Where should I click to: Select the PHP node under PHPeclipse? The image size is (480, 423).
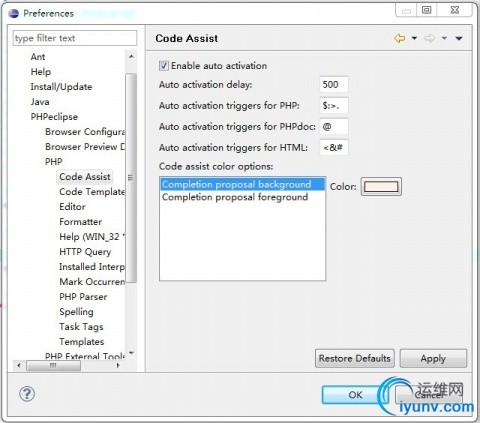[53, 162]
